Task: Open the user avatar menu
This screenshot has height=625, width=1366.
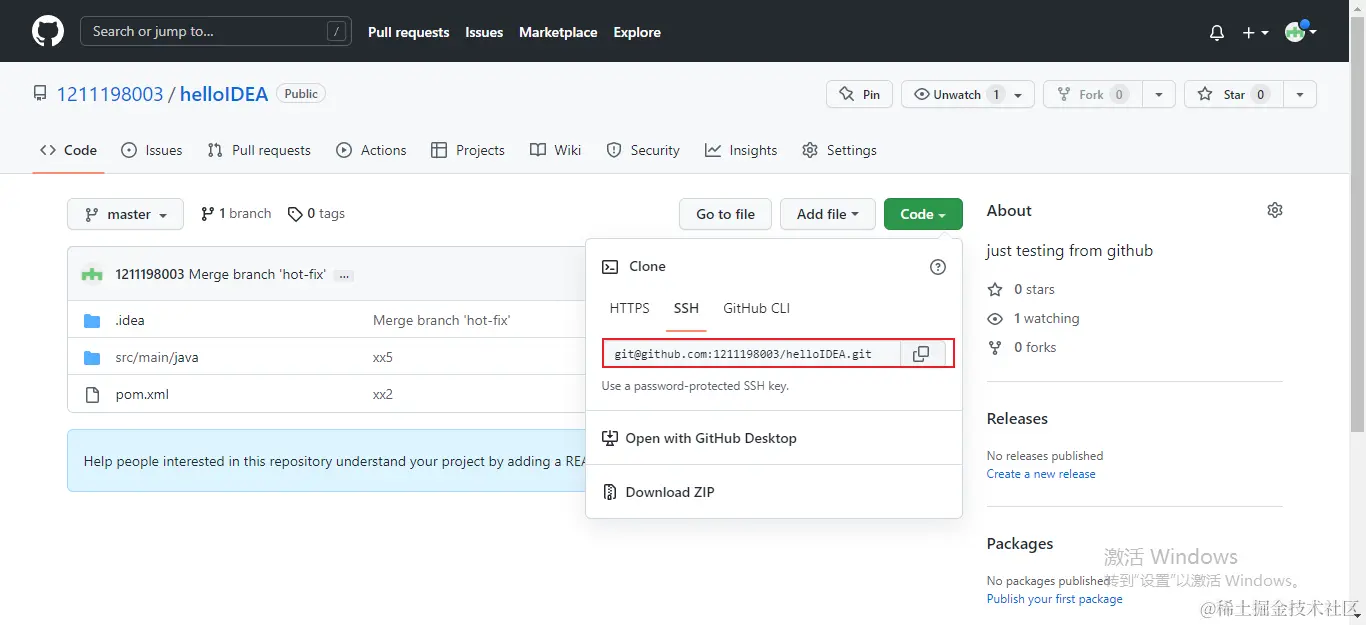Action: coord(1300,31)
